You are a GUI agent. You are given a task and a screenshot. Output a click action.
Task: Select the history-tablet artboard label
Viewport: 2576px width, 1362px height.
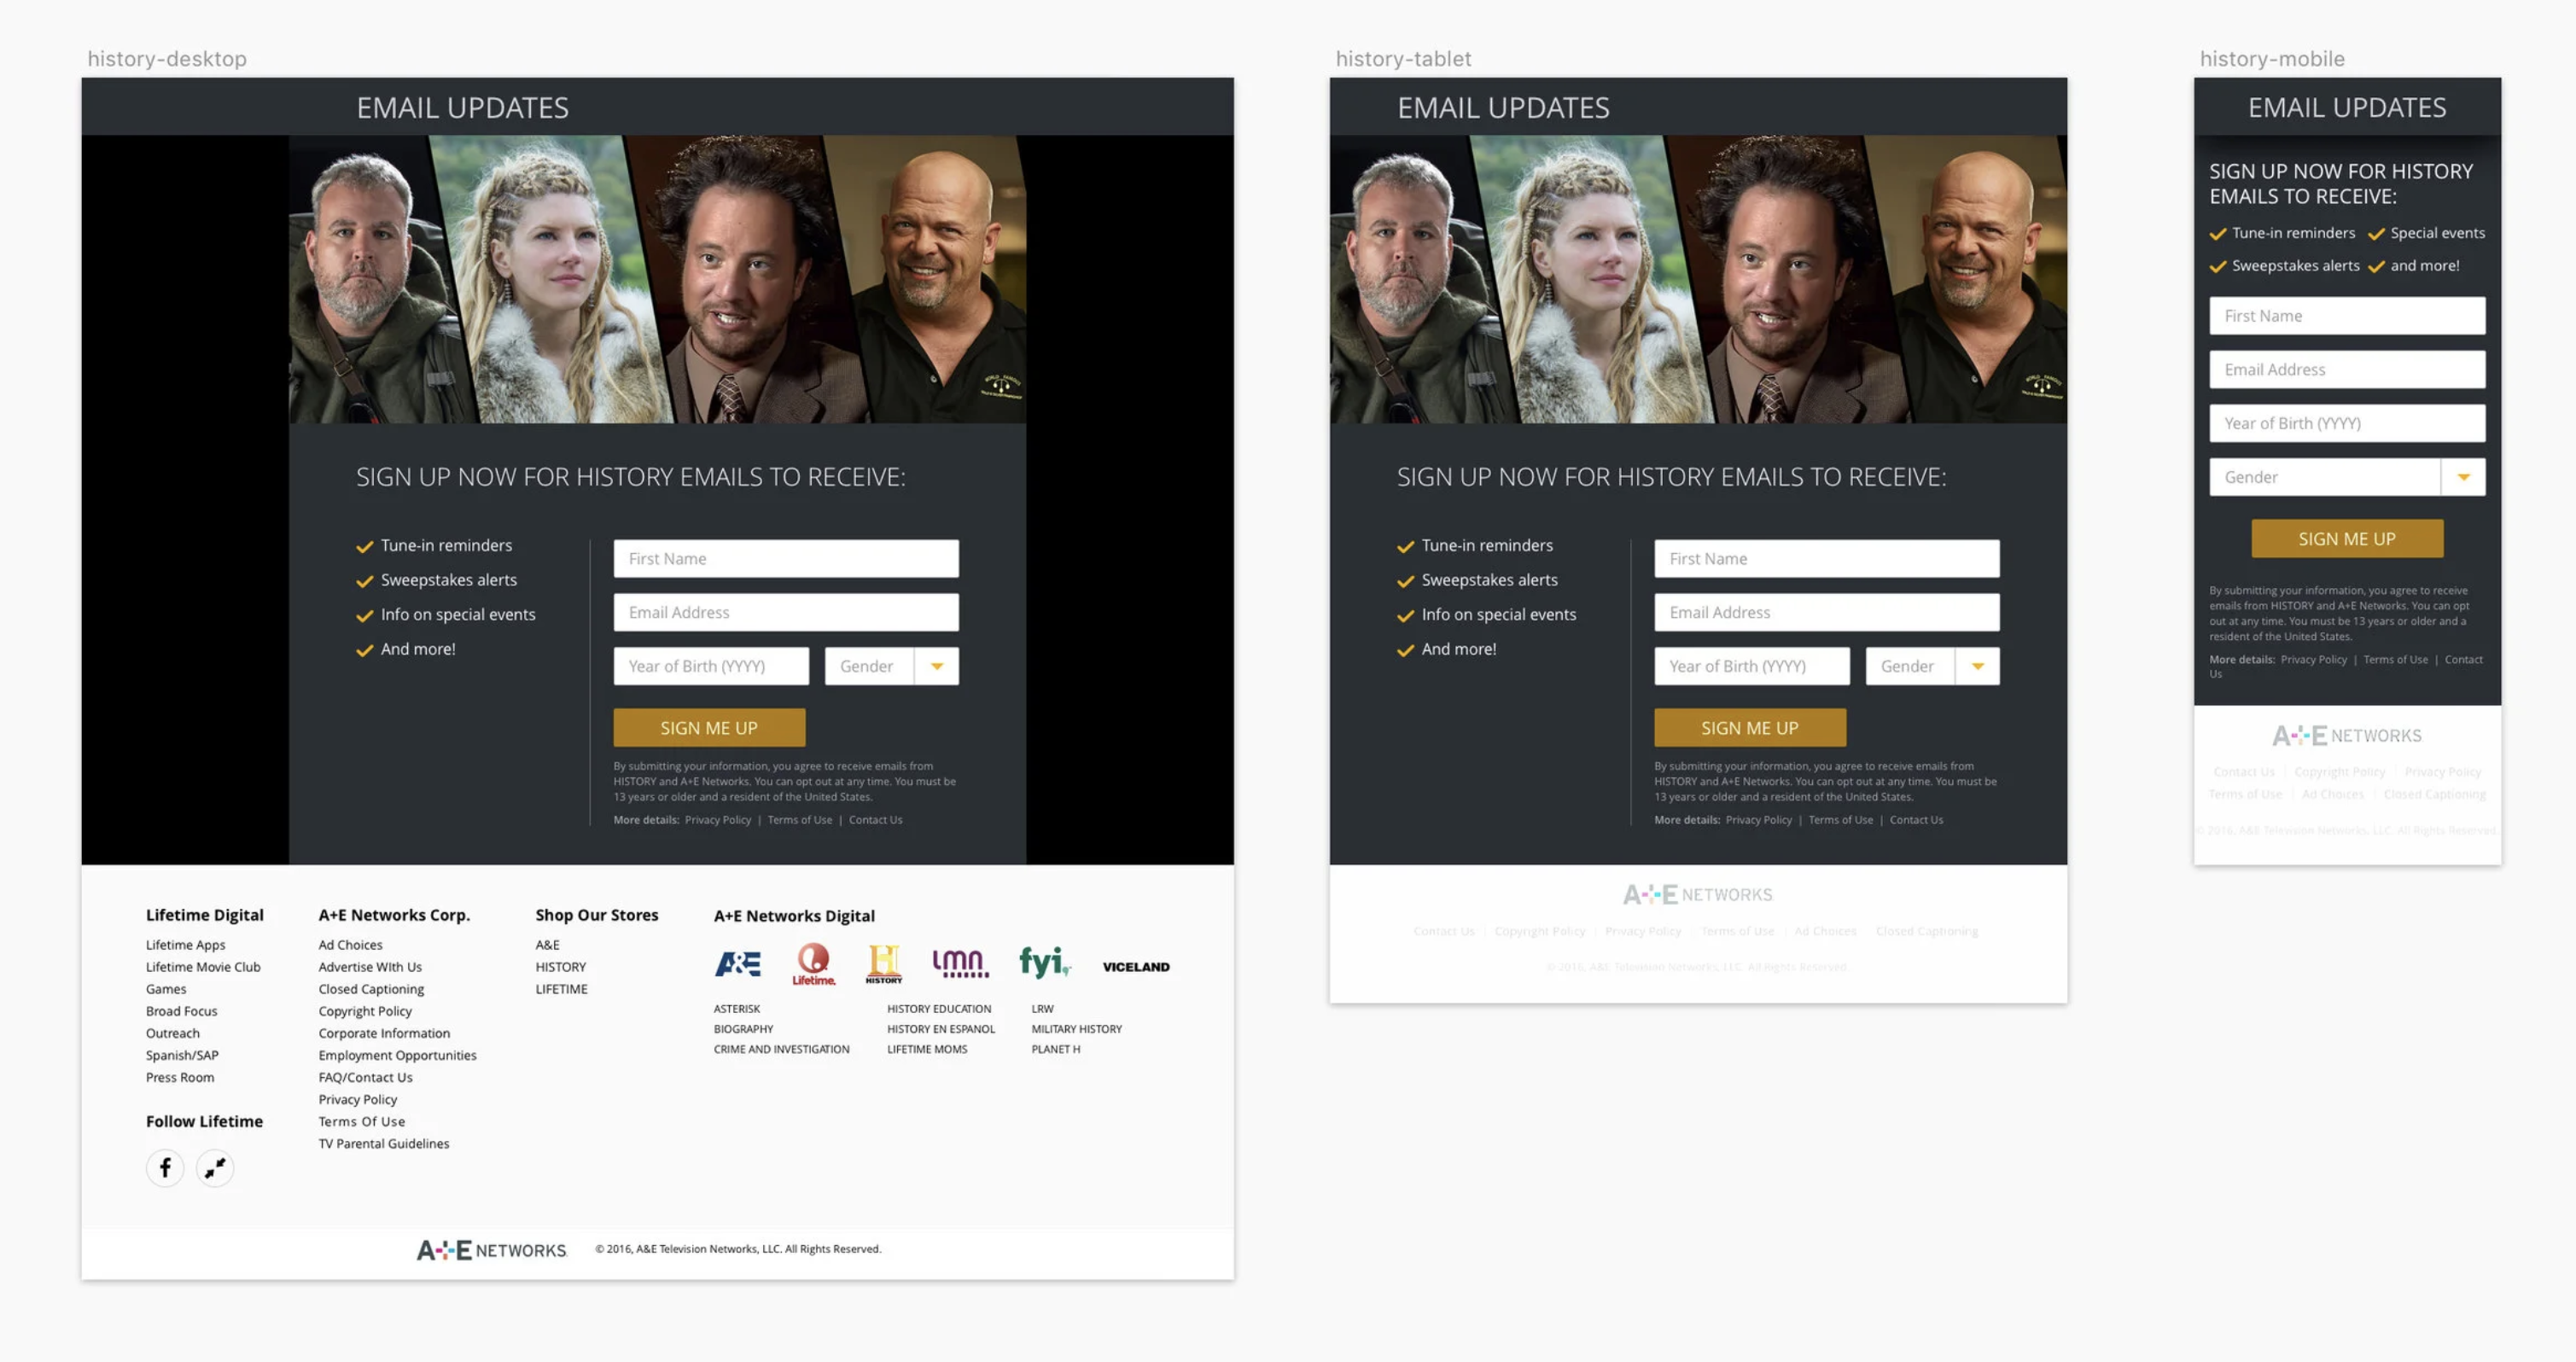[x=1404, y=59]
